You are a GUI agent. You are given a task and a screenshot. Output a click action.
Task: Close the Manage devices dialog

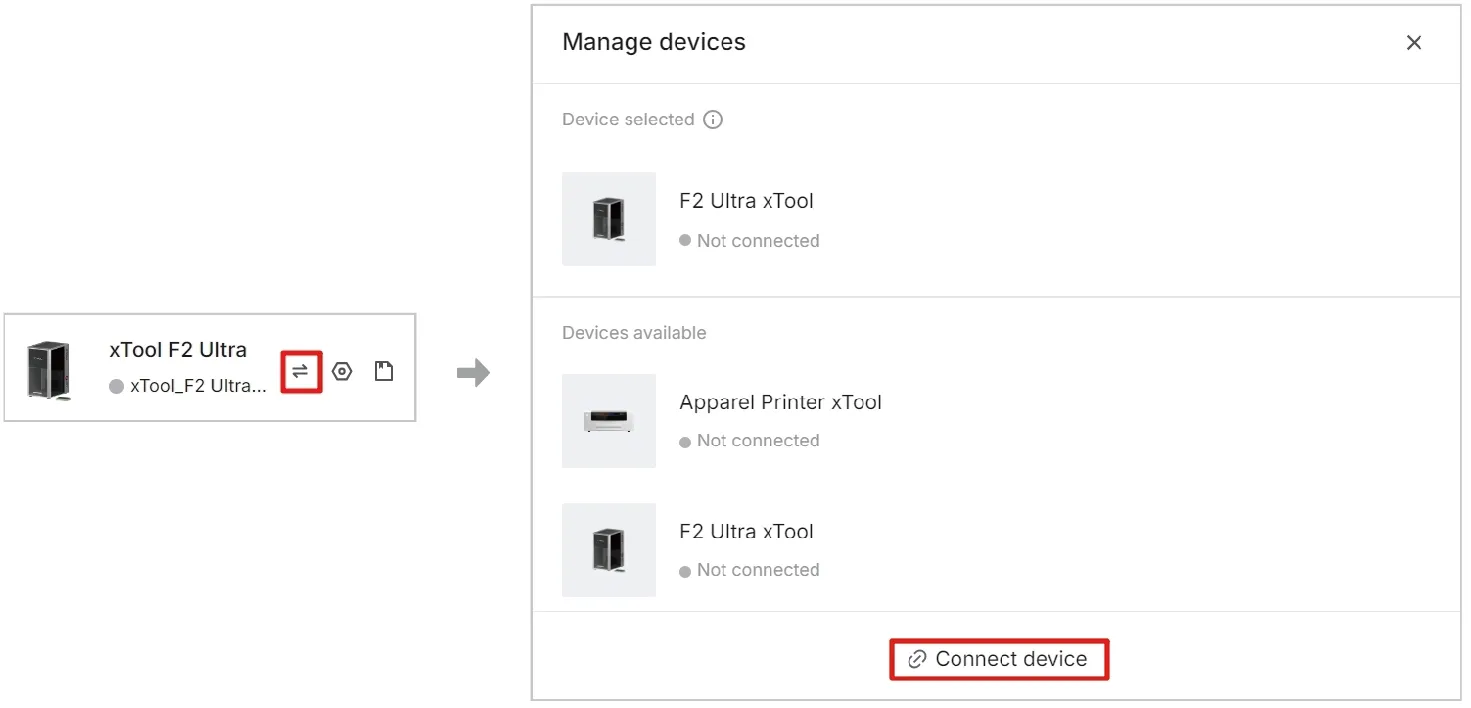click(1414, 43)
